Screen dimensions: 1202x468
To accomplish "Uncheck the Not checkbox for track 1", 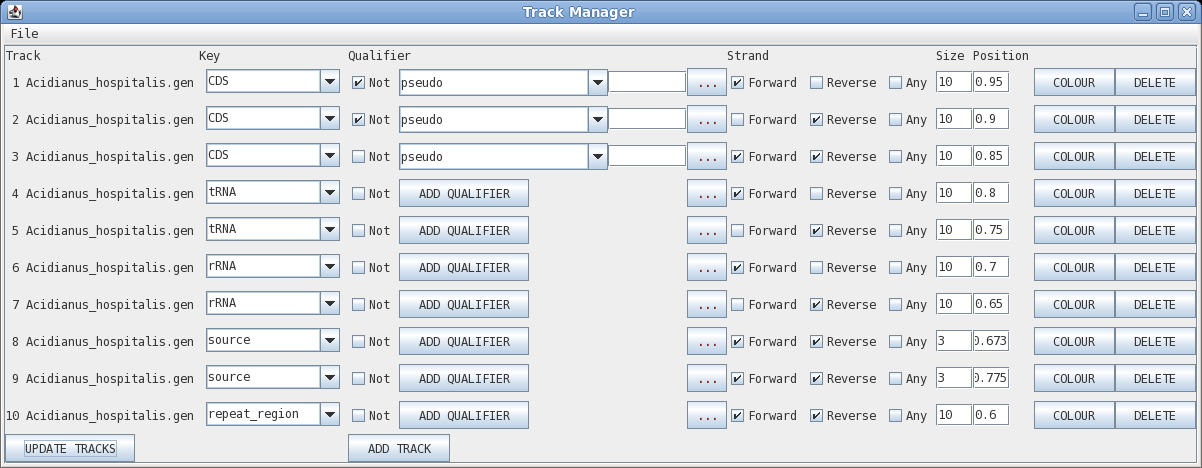I will (x=359, y=83).
